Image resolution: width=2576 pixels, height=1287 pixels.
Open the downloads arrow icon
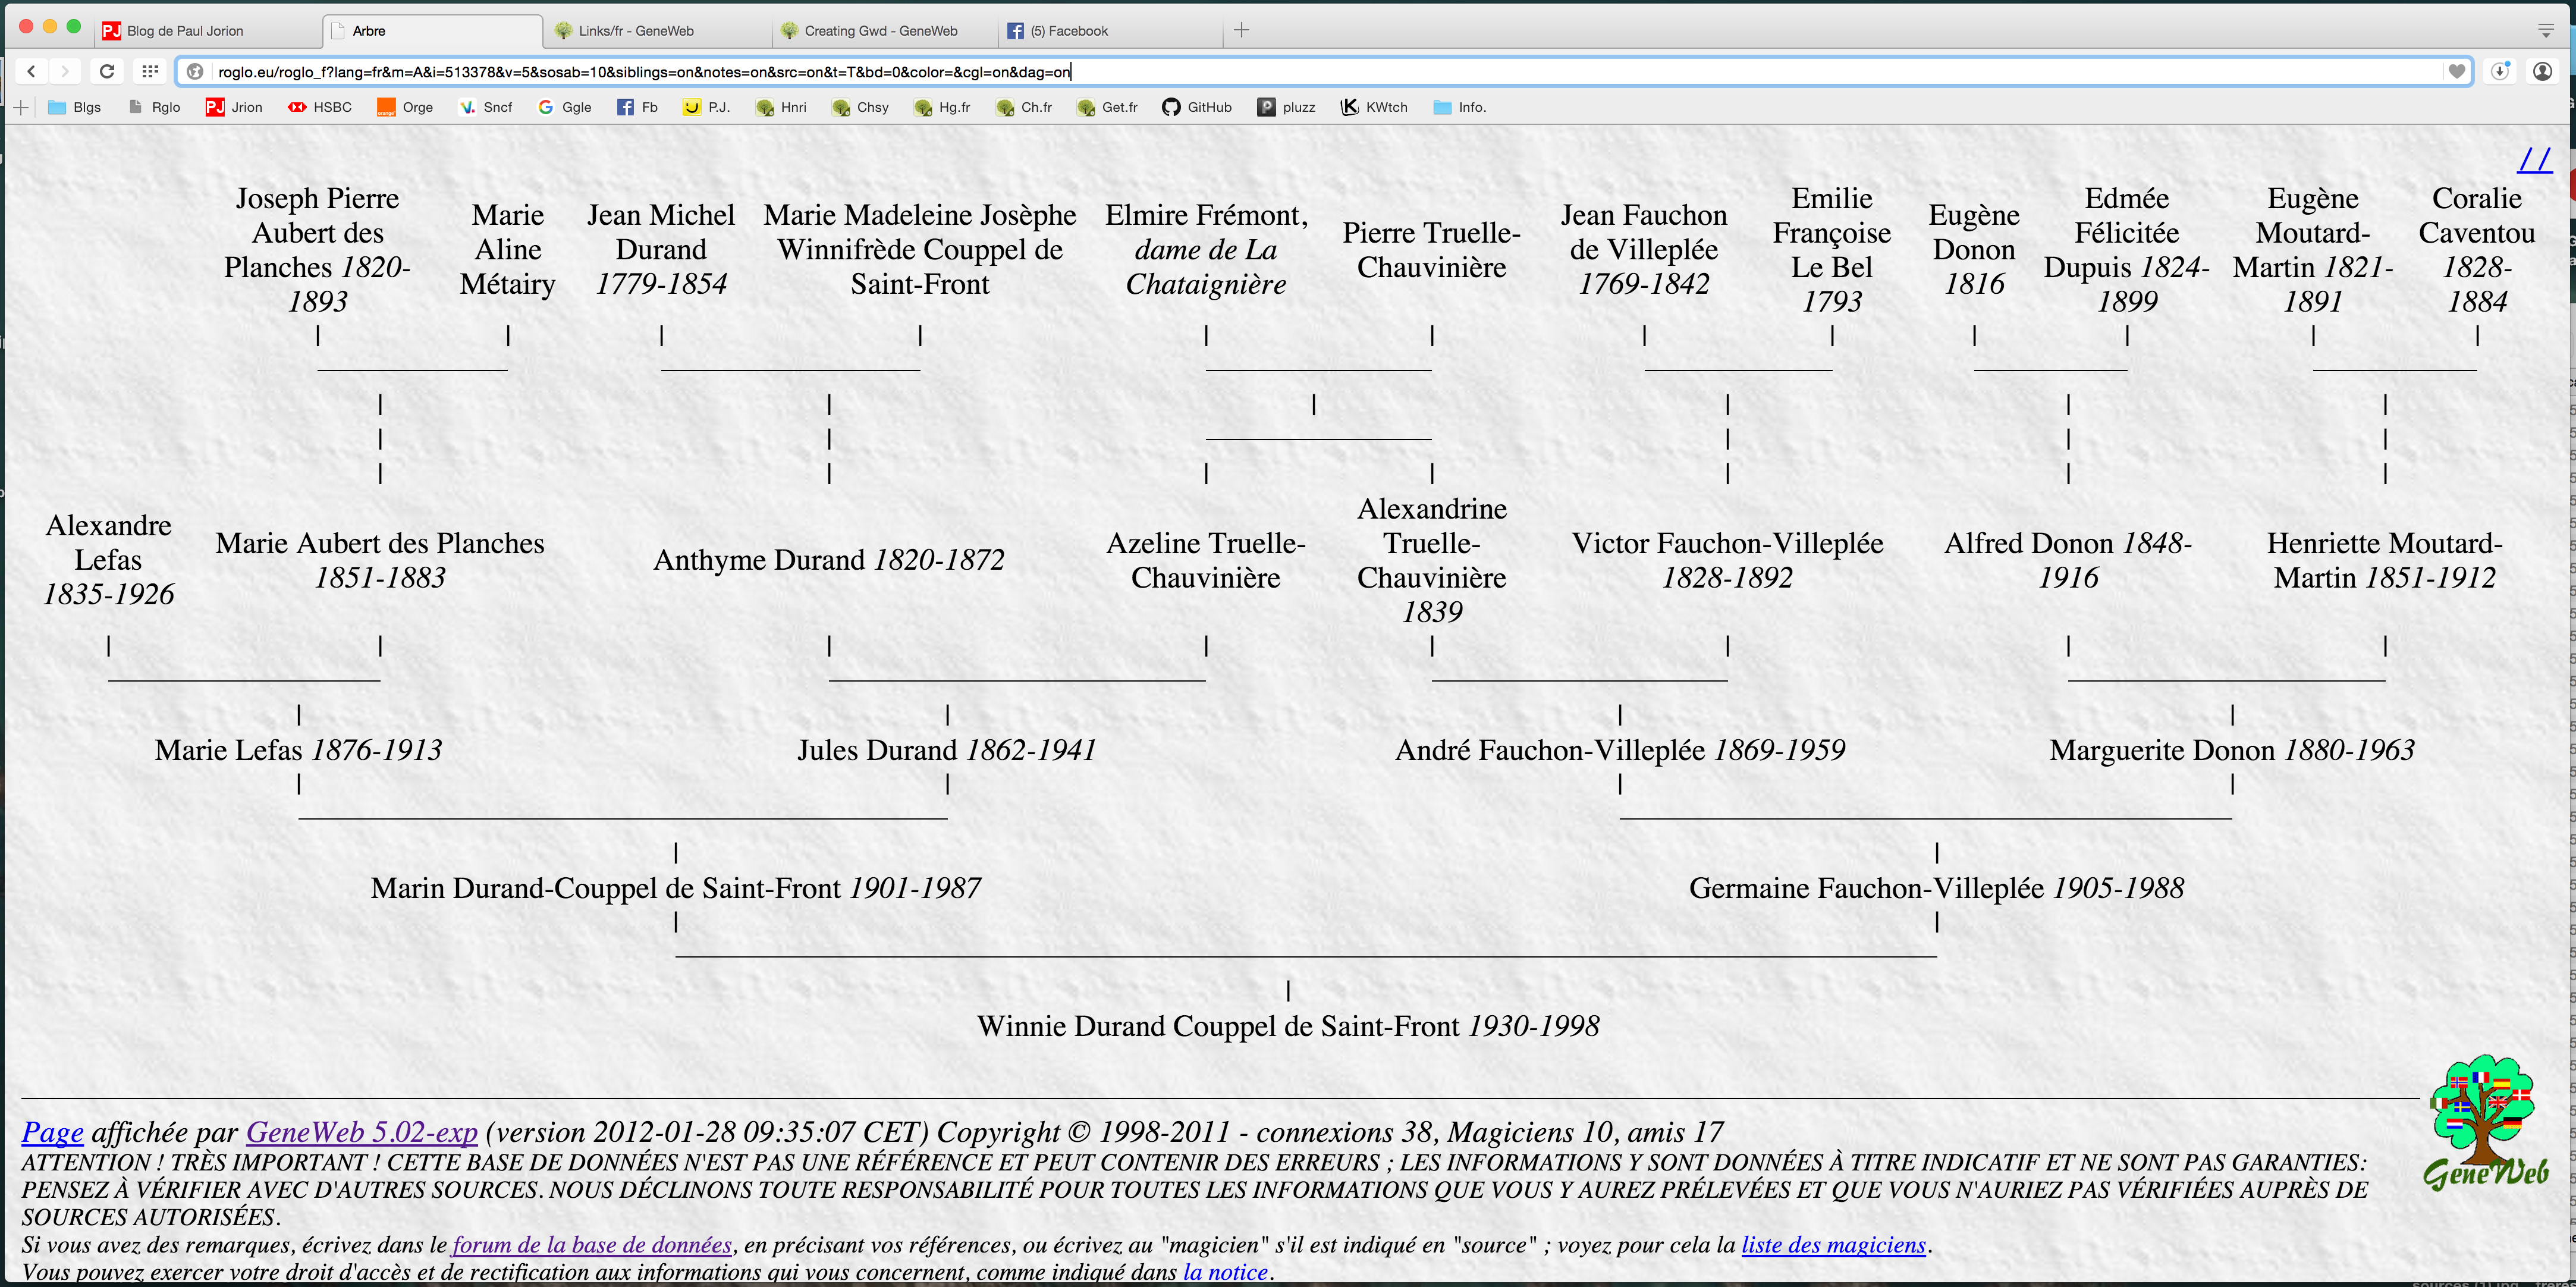coord(2500,71)
